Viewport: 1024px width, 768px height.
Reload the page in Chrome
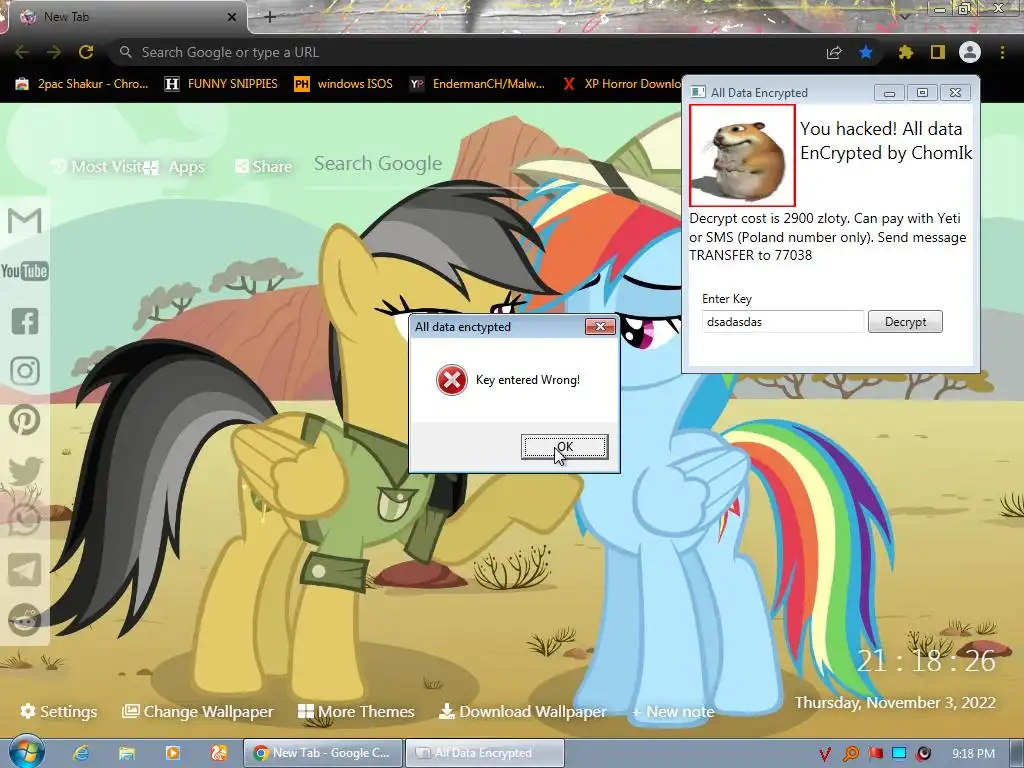(86, 52)
